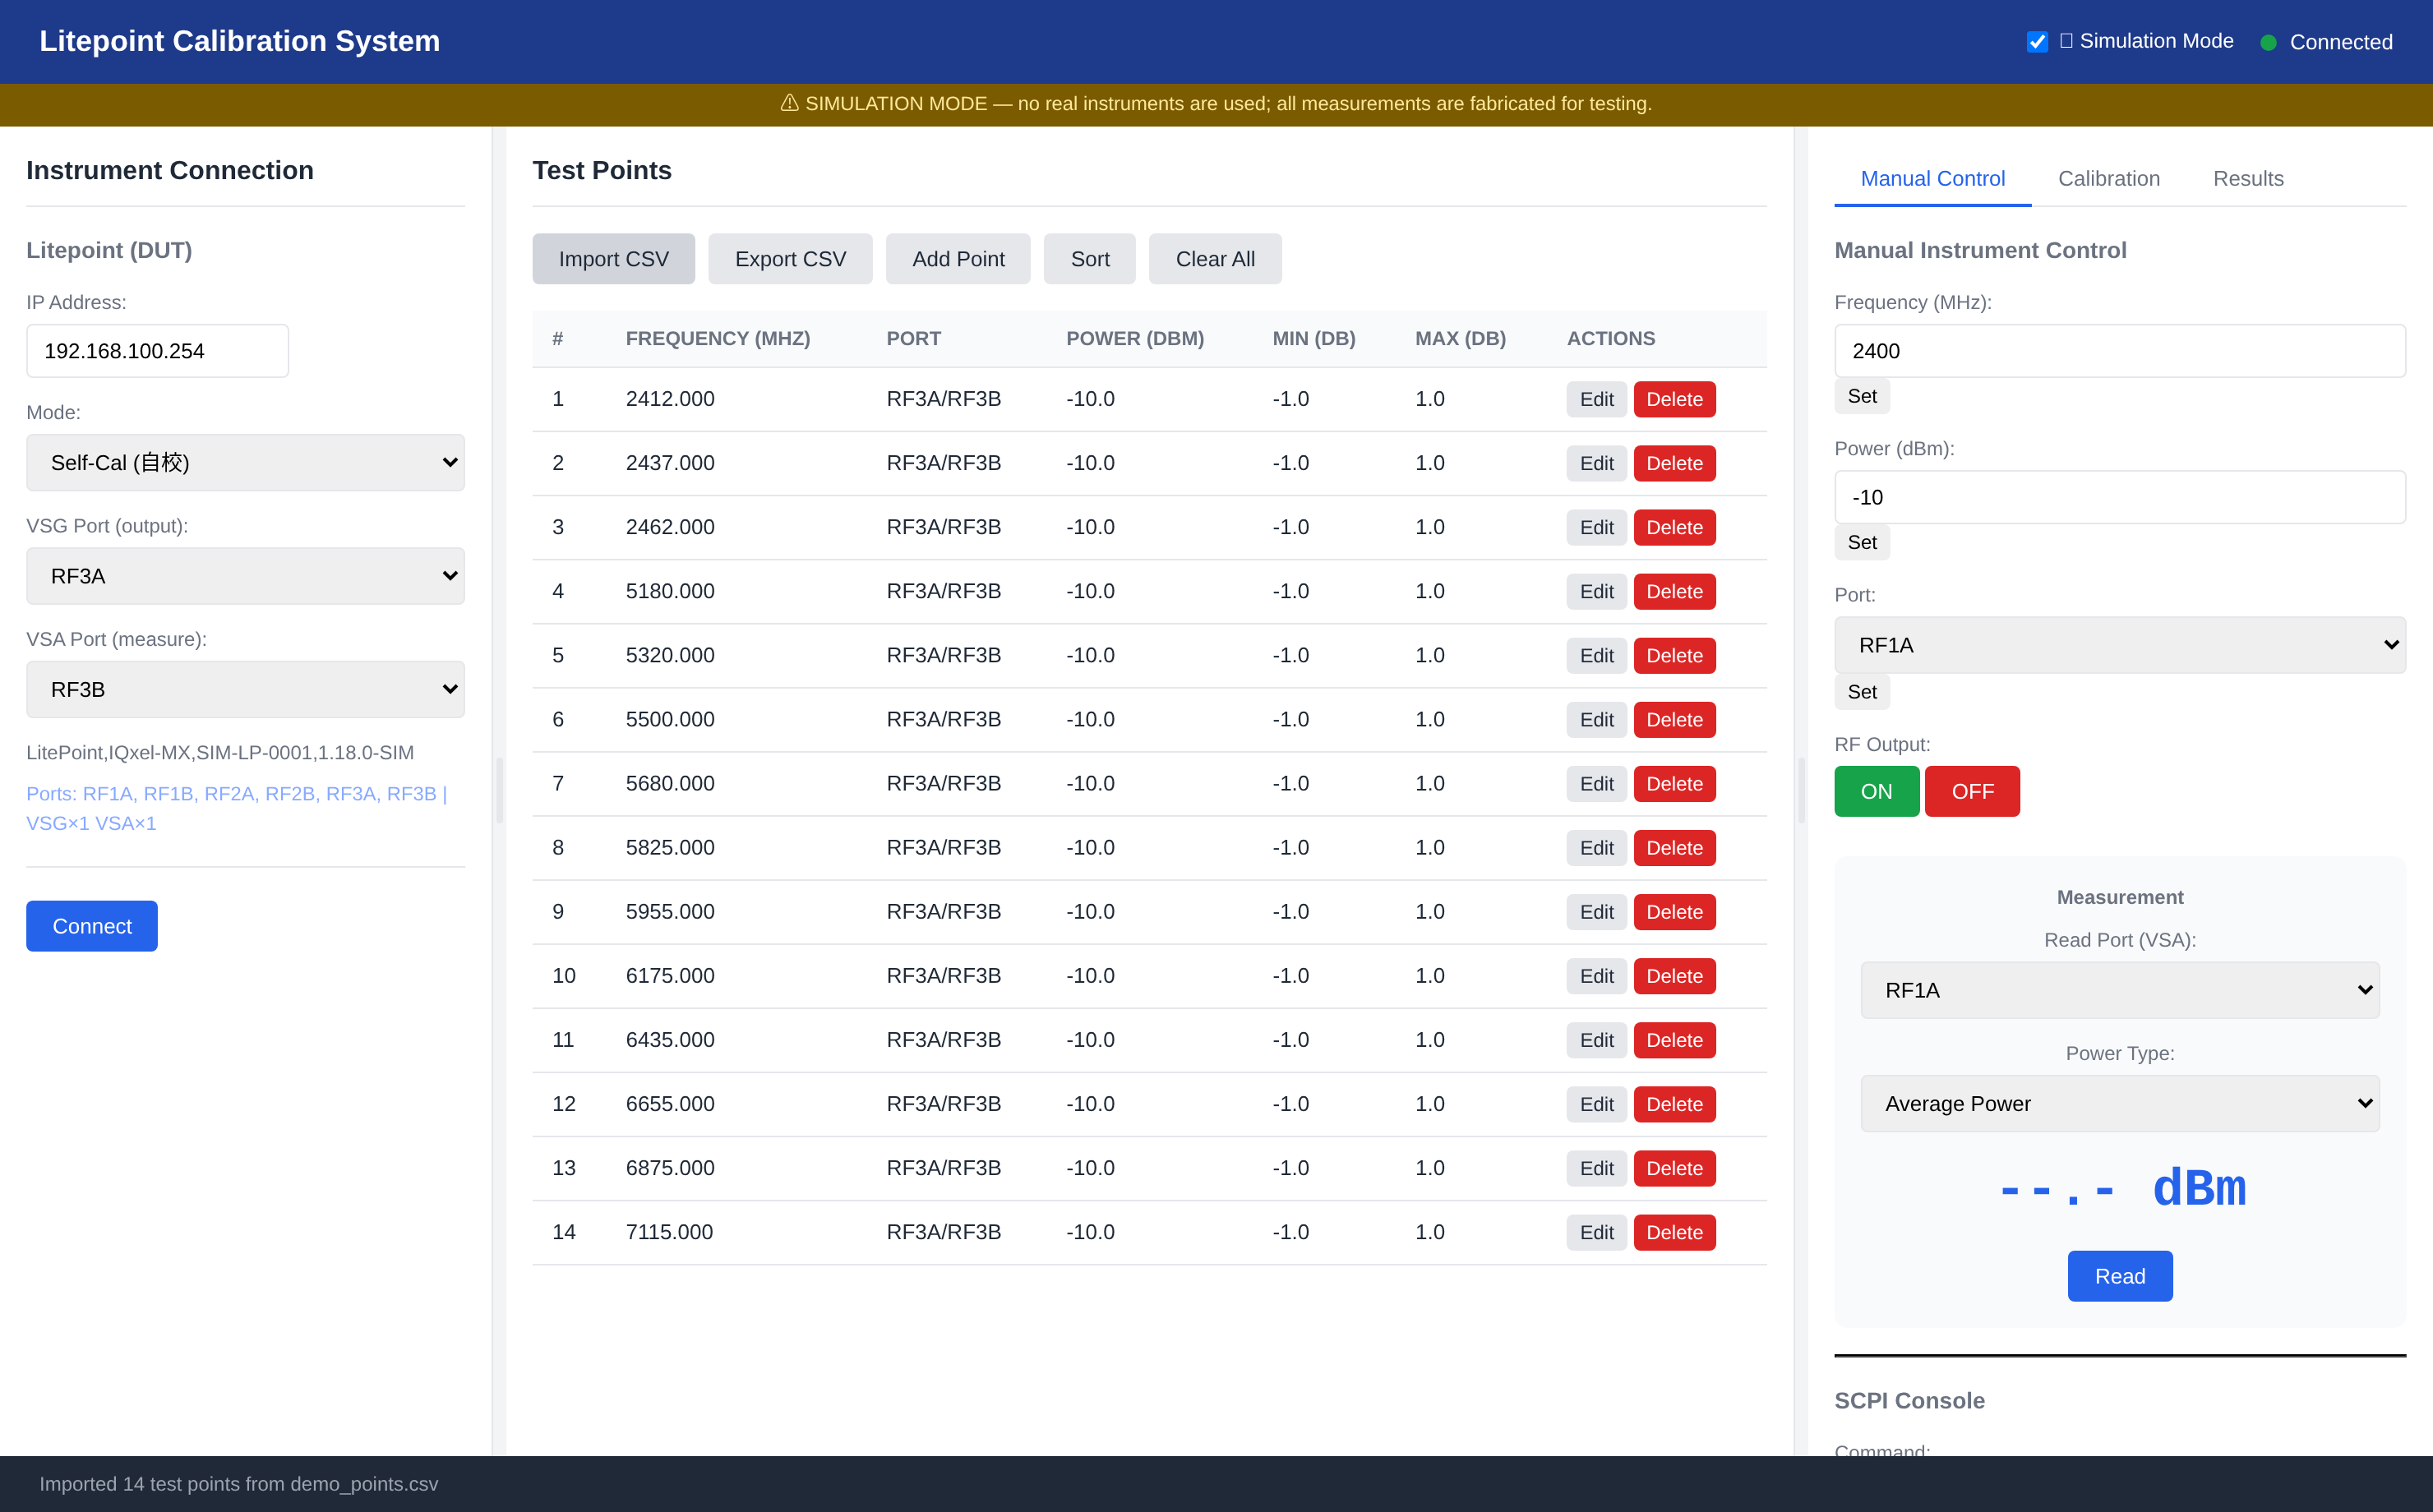Focus the Power (dBm) input field

[x=2120, y=497]
